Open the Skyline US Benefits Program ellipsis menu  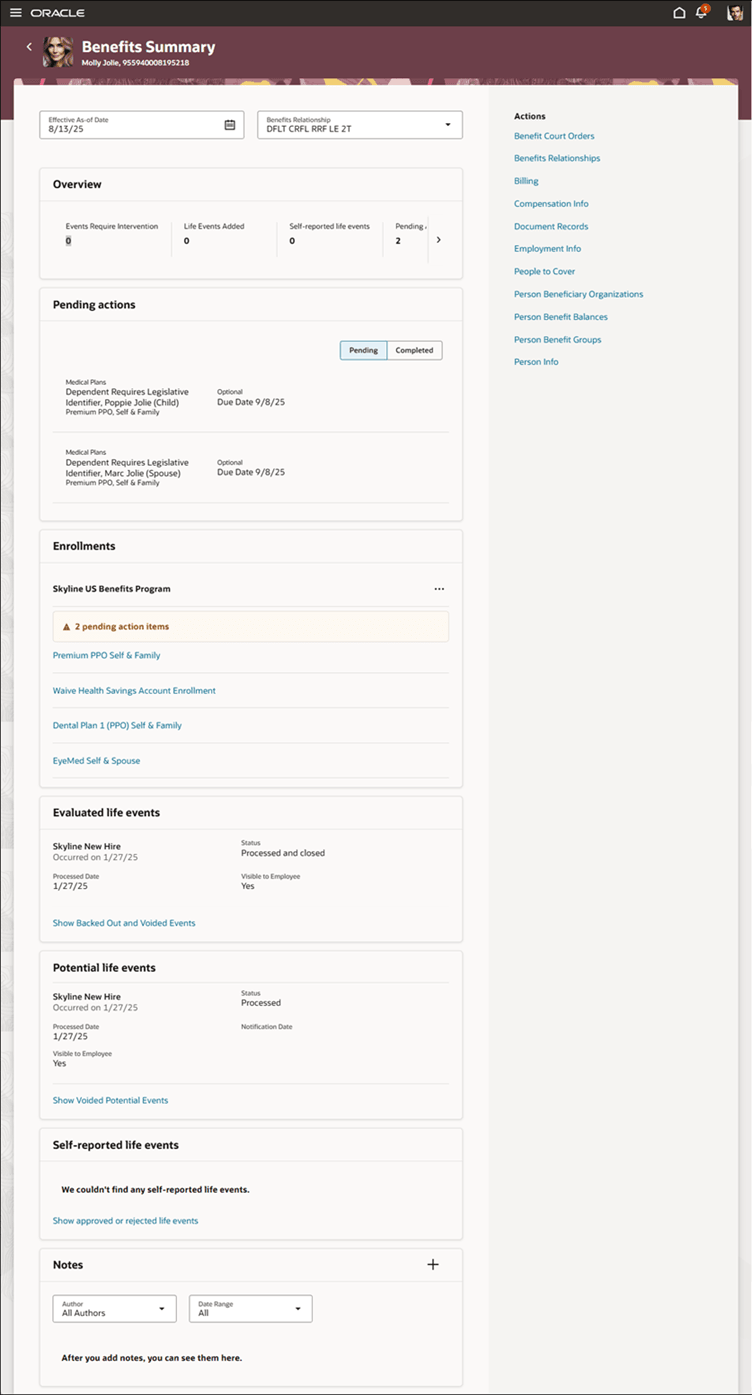click(439, 588)
